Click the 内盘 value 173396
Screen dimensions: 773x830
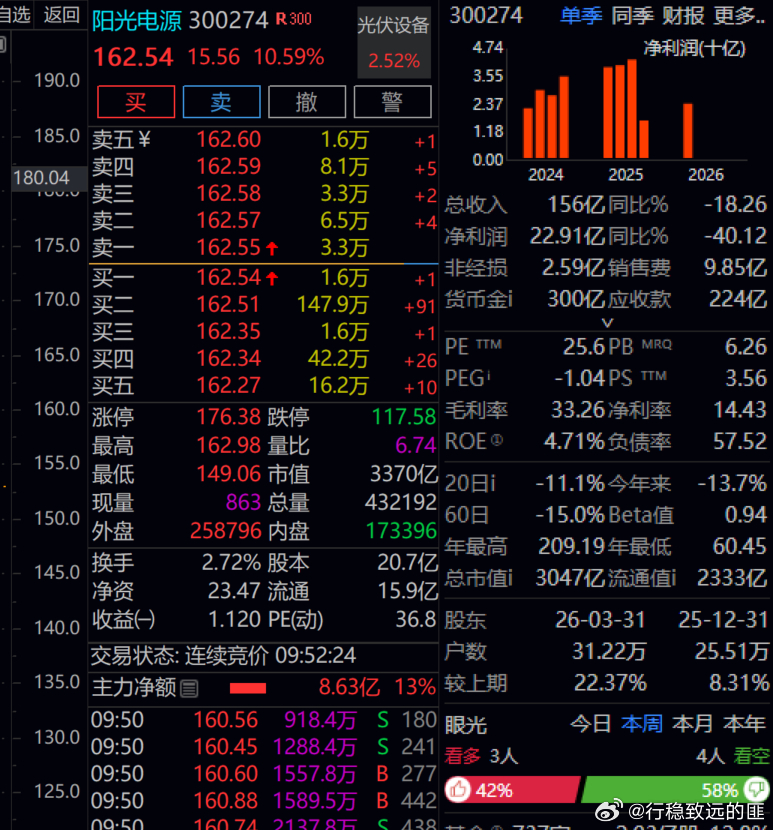[x=401, y=531]
